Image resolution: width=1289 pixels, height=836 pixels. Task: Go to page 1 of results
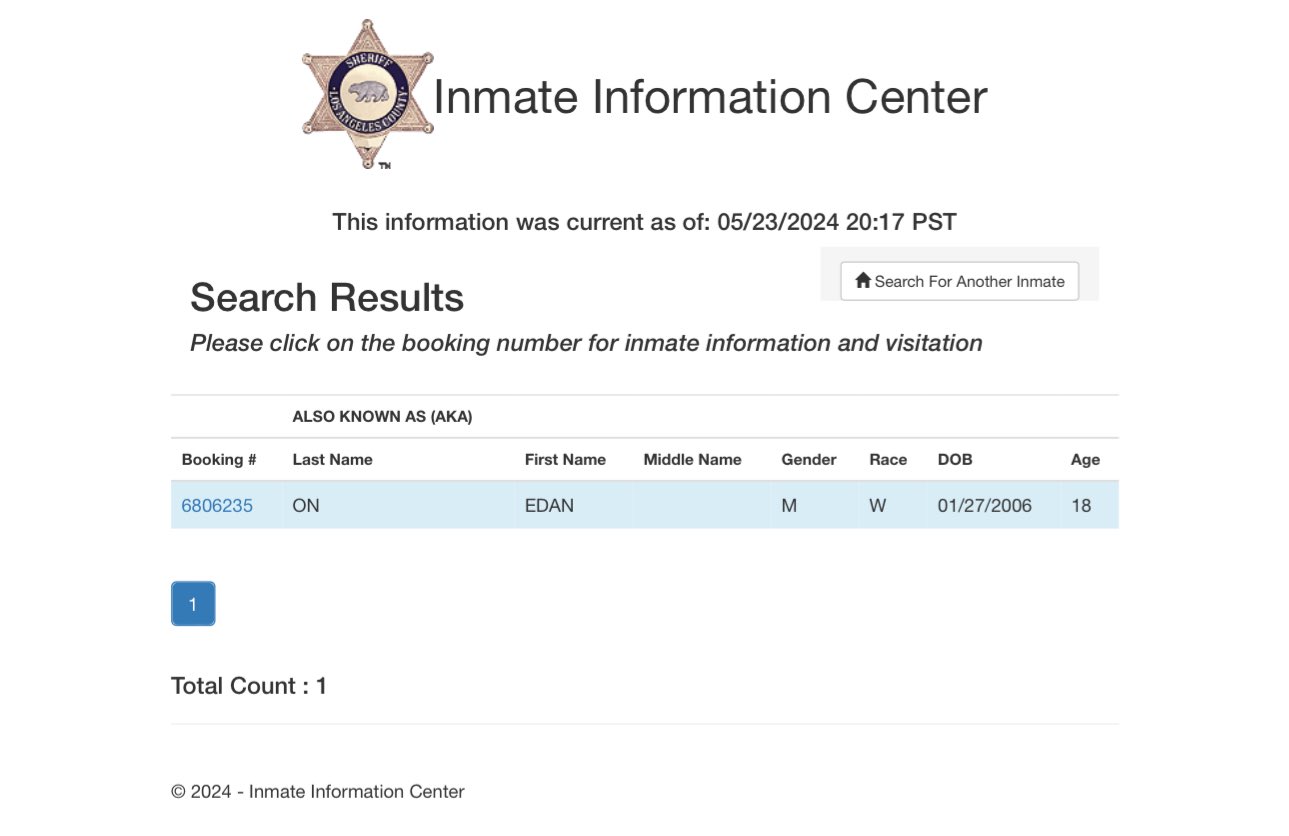click(x=193, y=604)
